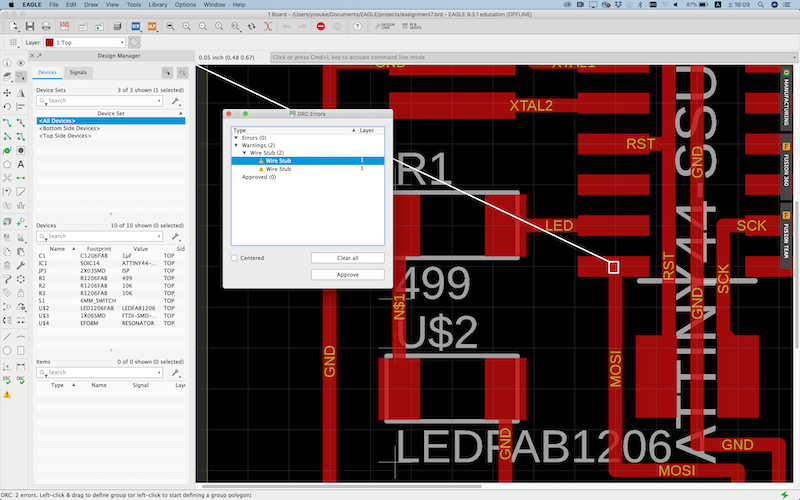This screenshot has width=800, height=500.
Task: Select the Mirror tool
Action: coord(20,93)
